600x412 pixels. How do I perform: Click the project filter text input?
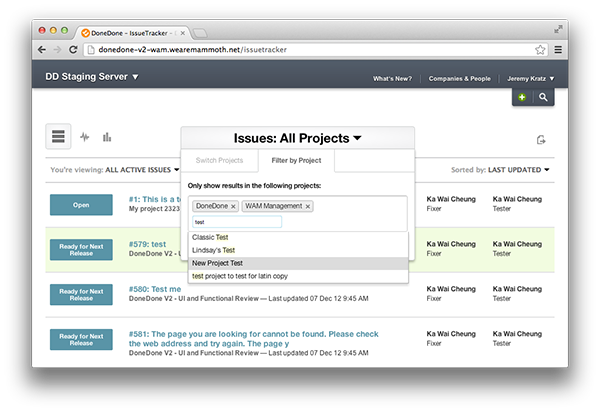[x=237, y=222]
